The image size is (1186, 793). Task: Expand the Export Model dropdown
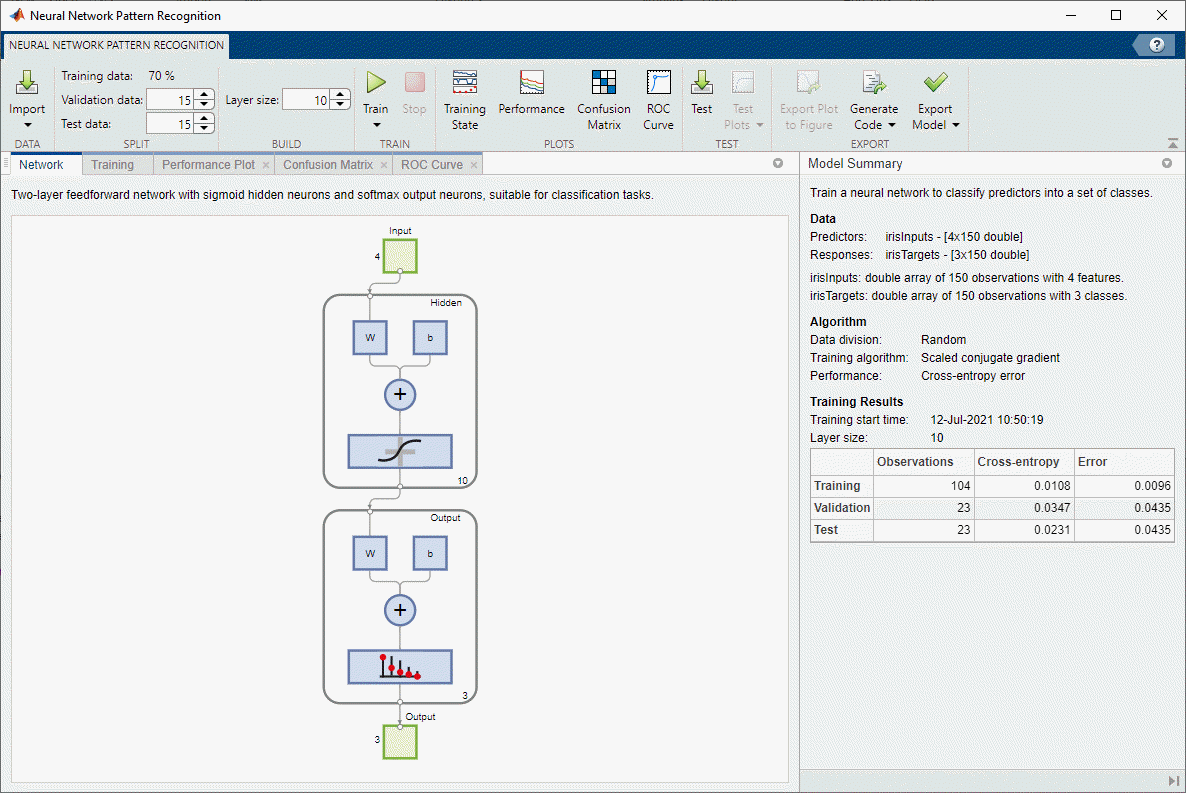(x=955, y=126)
